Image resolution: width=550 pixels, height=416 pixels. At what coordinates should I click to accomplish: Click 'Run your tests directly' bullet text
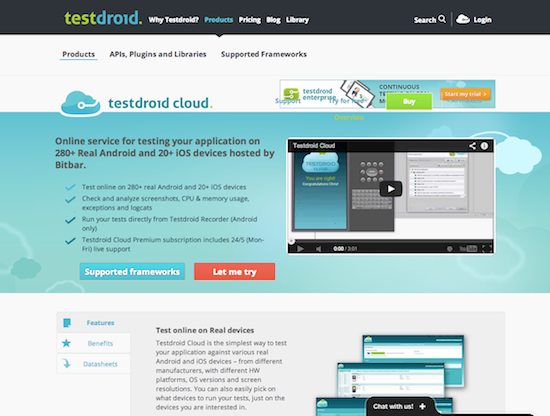click(169, 224)
